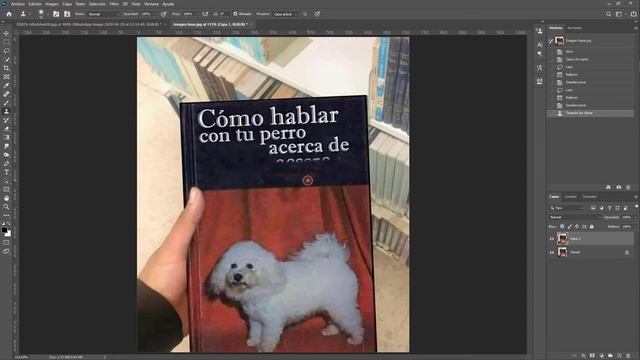Create a new layer in Layers panel
Image resolution: width=640 pixels, height=360 pixels.
click(x=619, y=356)
